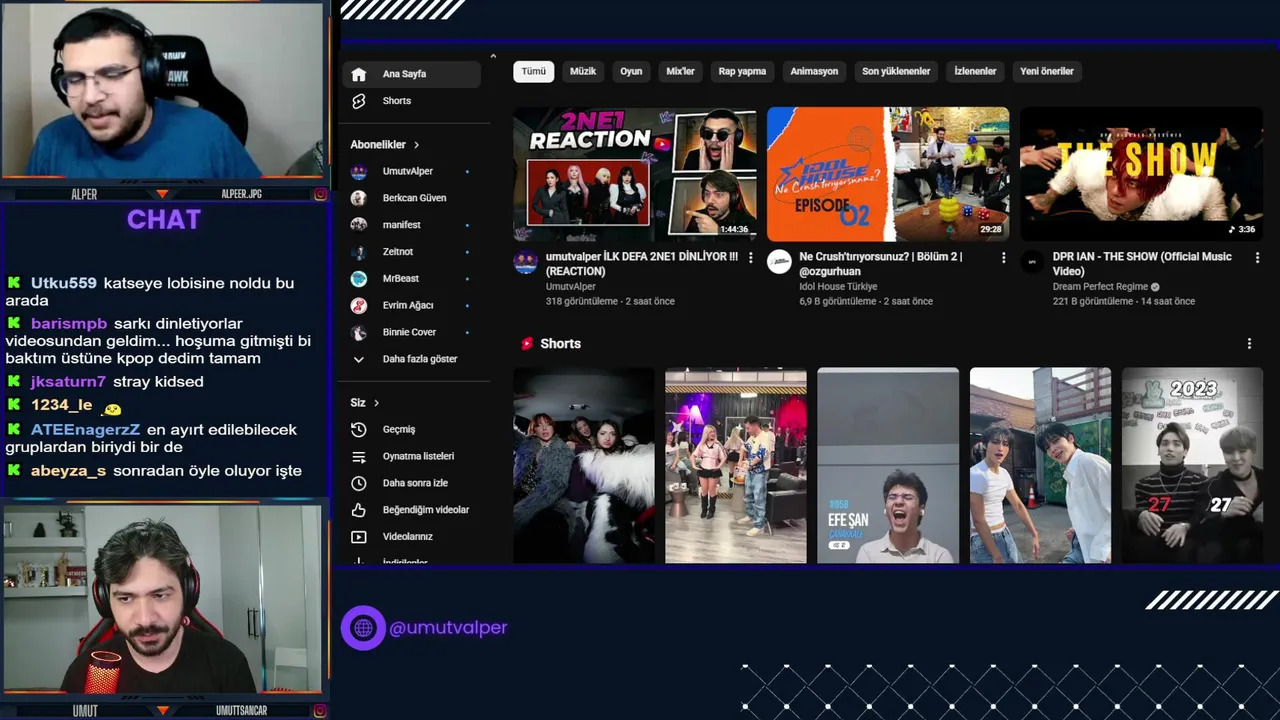Open Idol House Türkiye channel link
This screenshot has height=720, width=1280.
[838, 287]
